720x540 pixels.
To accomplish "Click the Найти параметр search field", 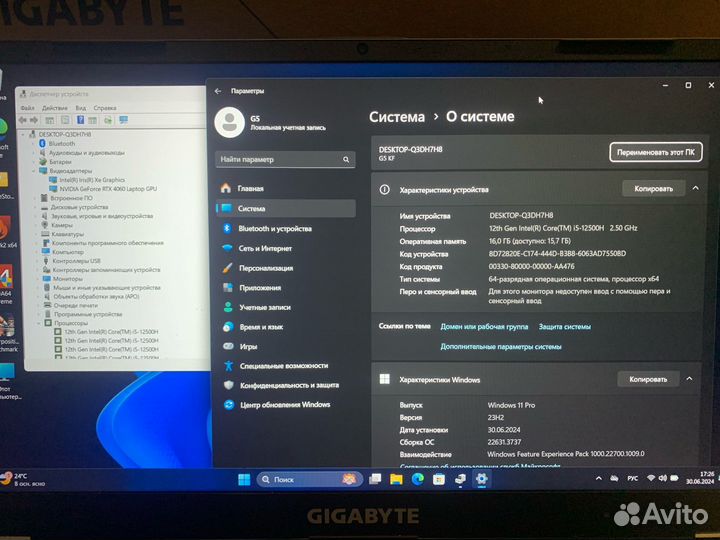I will tap(285, 159).
